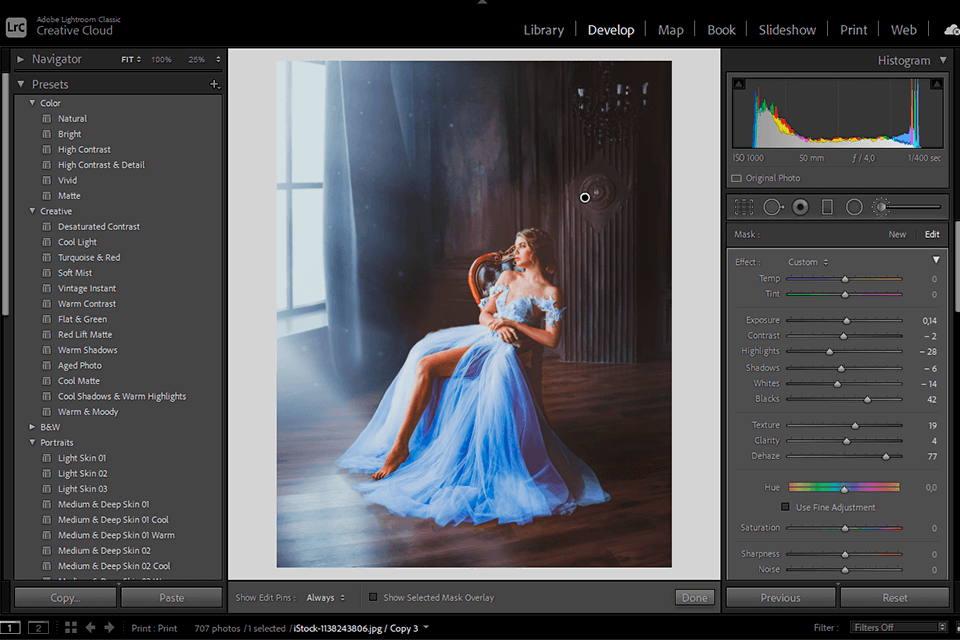Open the Slideshow module

click(786, 30)
